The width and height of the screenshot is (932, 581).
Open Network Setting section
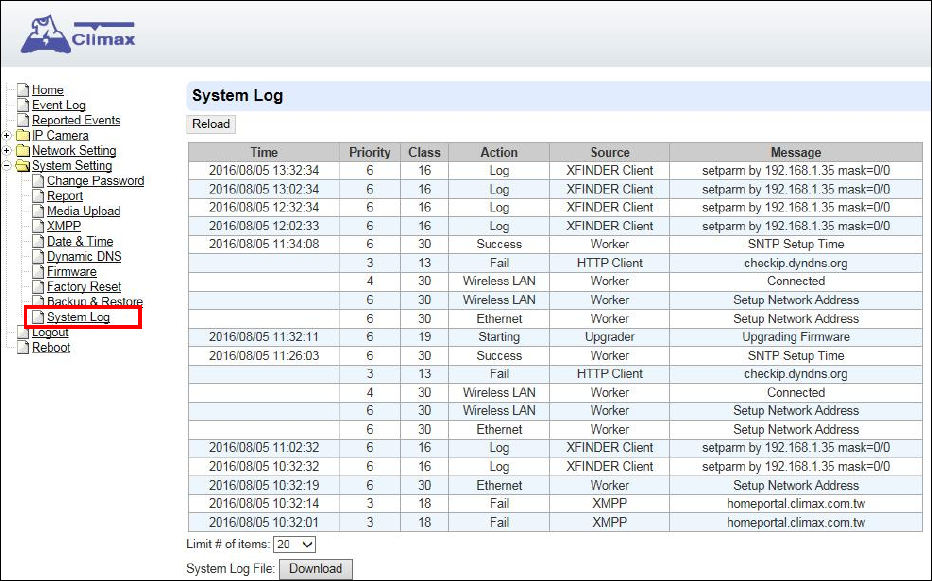(x=74, y=150)
